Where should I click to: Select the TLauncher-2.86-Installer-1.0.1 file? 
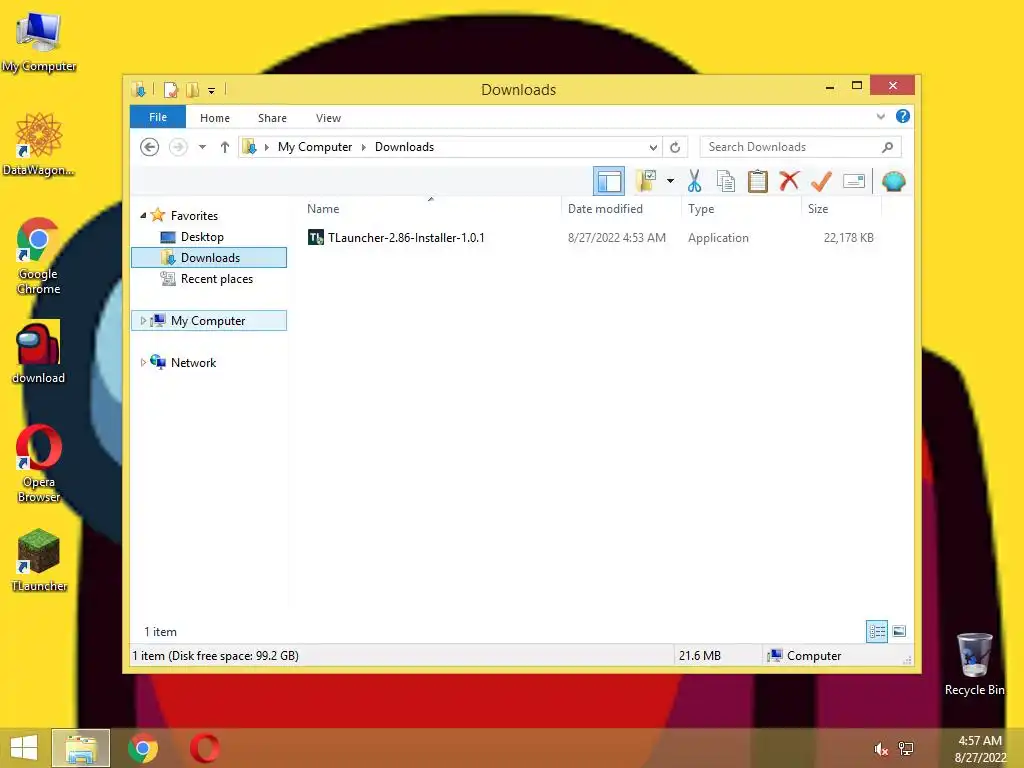coord(406,238)
